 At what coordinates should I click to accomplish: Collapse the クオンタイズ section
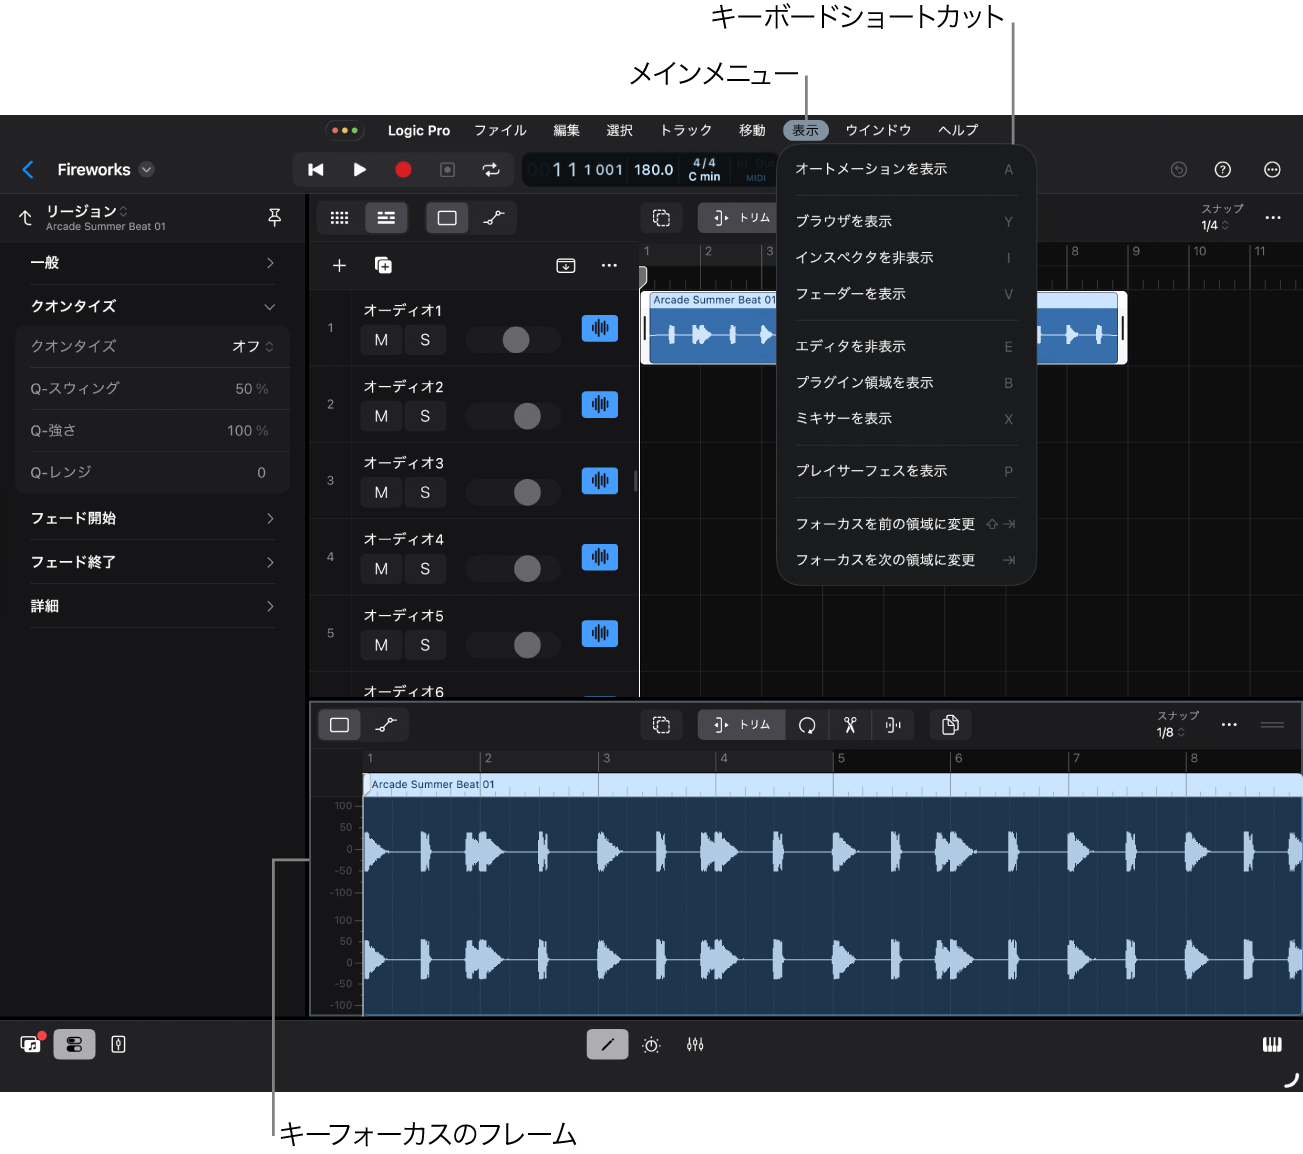[x=270, y=306]
